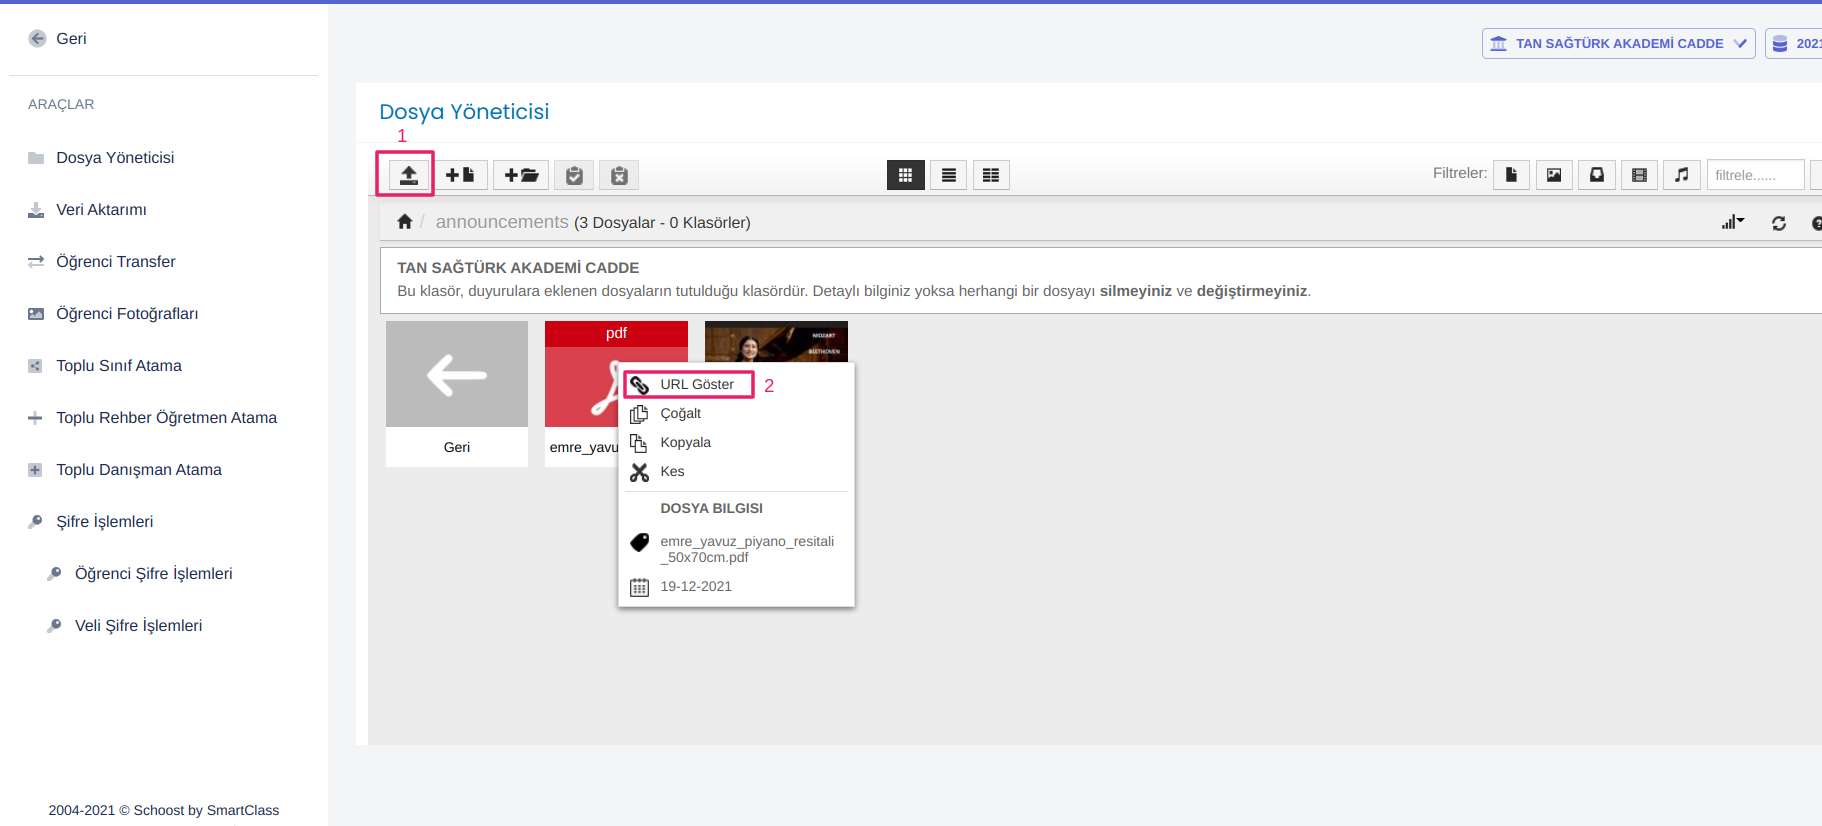Image resolution: width=1822 pixels, height=826 pixels.
Task: Choose Kes from the context menu
Action: pos(672,471)
